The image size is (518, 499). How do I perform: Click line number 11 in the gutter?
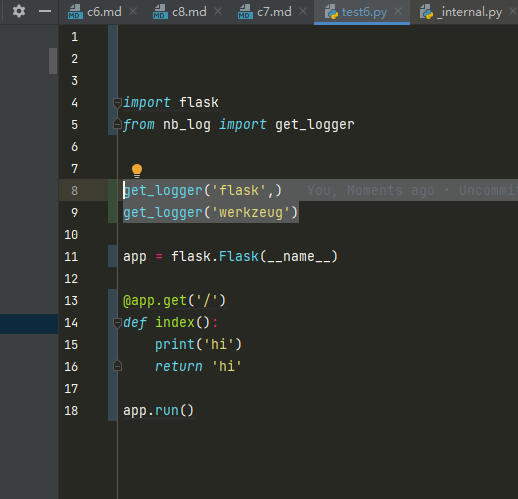(x=71, y=257)
